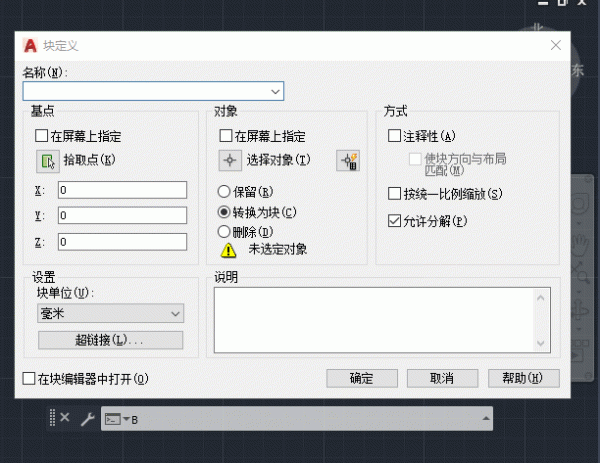Expand the block name (名称) dropdown
Viewport: 600px width, 463px height.
pos(276,91)
